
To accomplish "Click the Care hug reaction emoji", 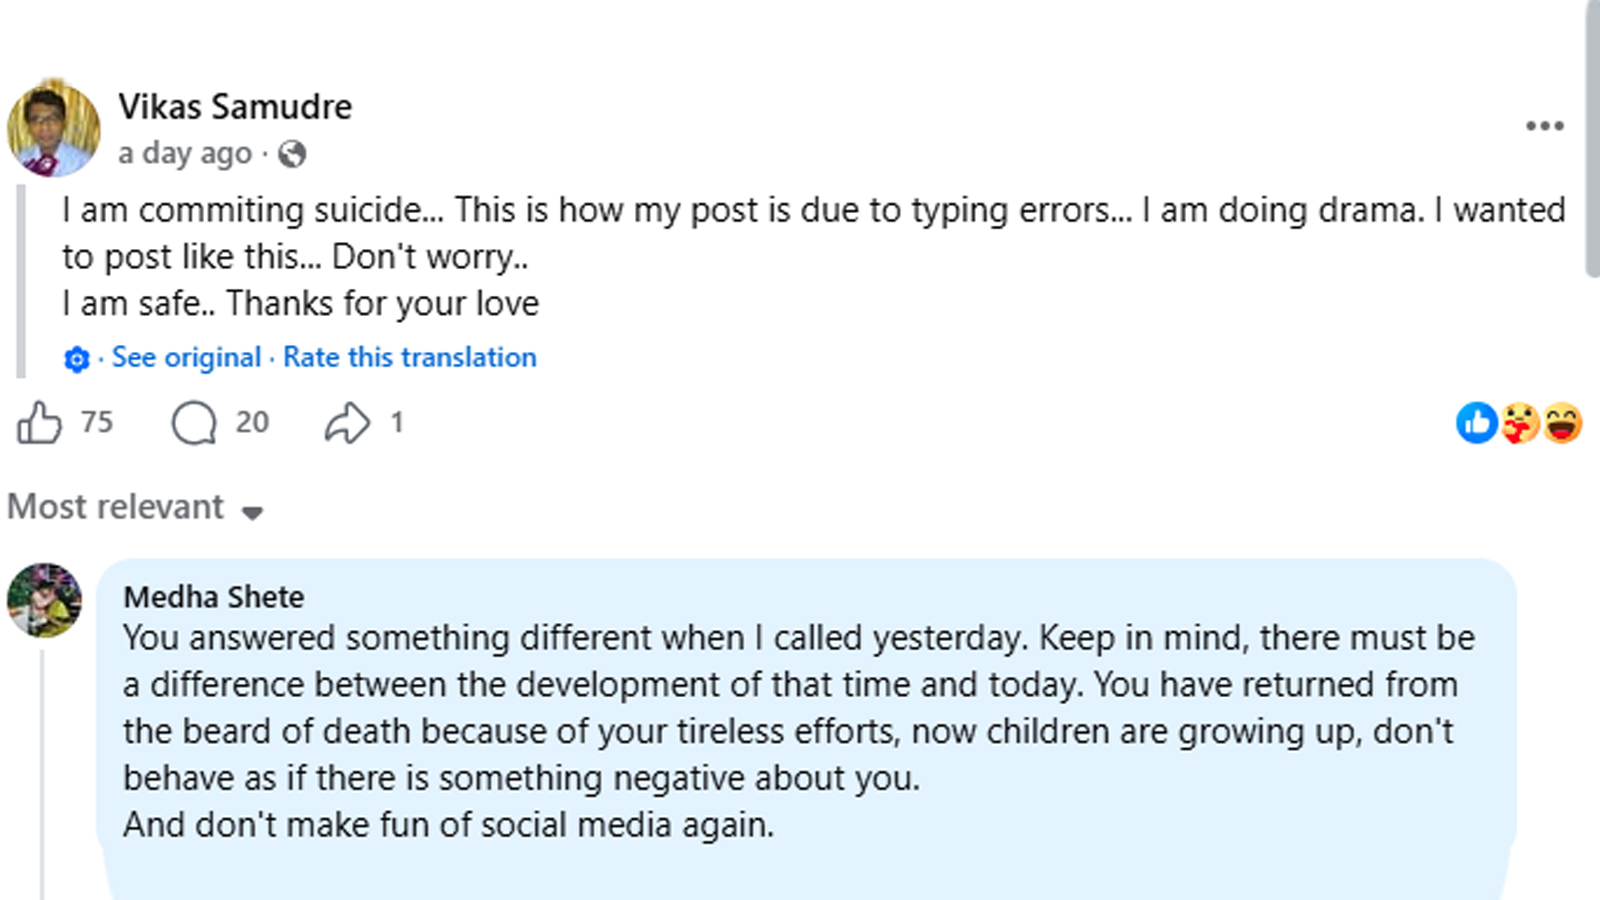I will pyautogui.click(x=1519, y=423).
